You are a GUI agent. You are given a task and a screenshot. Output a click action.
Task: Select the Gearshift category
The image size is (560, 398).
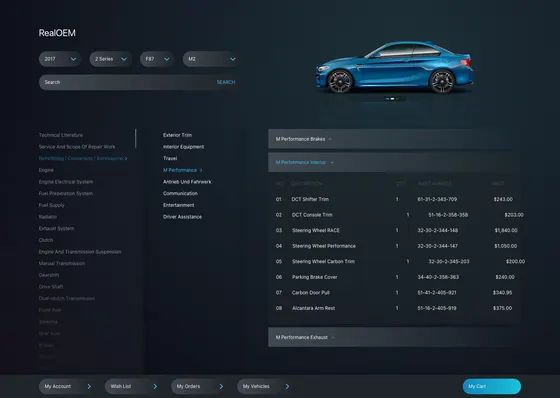[x=49, y=275]
